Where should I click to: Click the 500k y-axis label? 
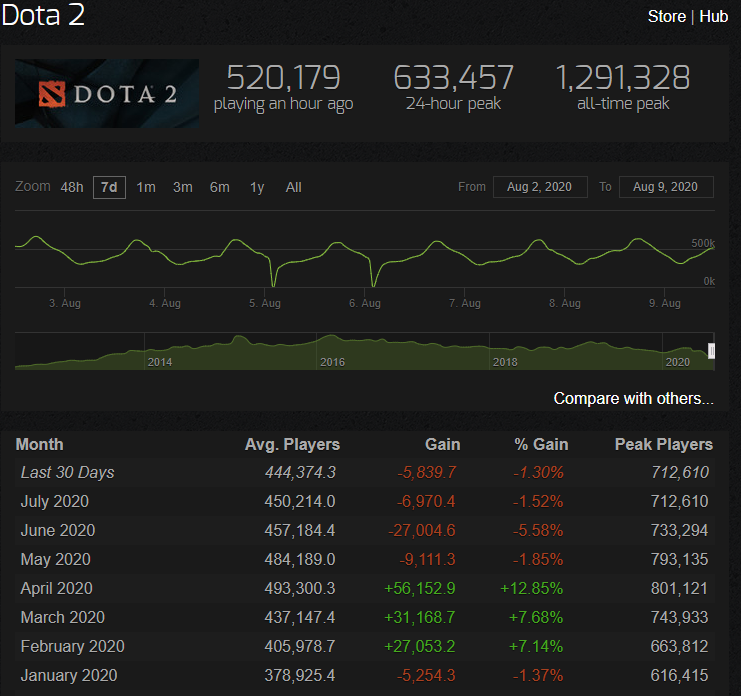point(703,243)
